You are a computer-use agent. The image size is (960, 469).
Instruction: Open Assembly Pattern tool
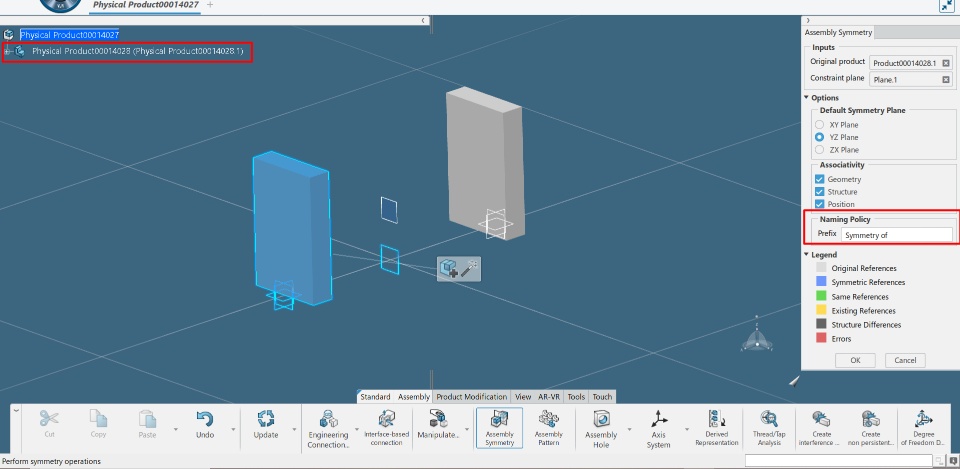(x=549, y=427)
